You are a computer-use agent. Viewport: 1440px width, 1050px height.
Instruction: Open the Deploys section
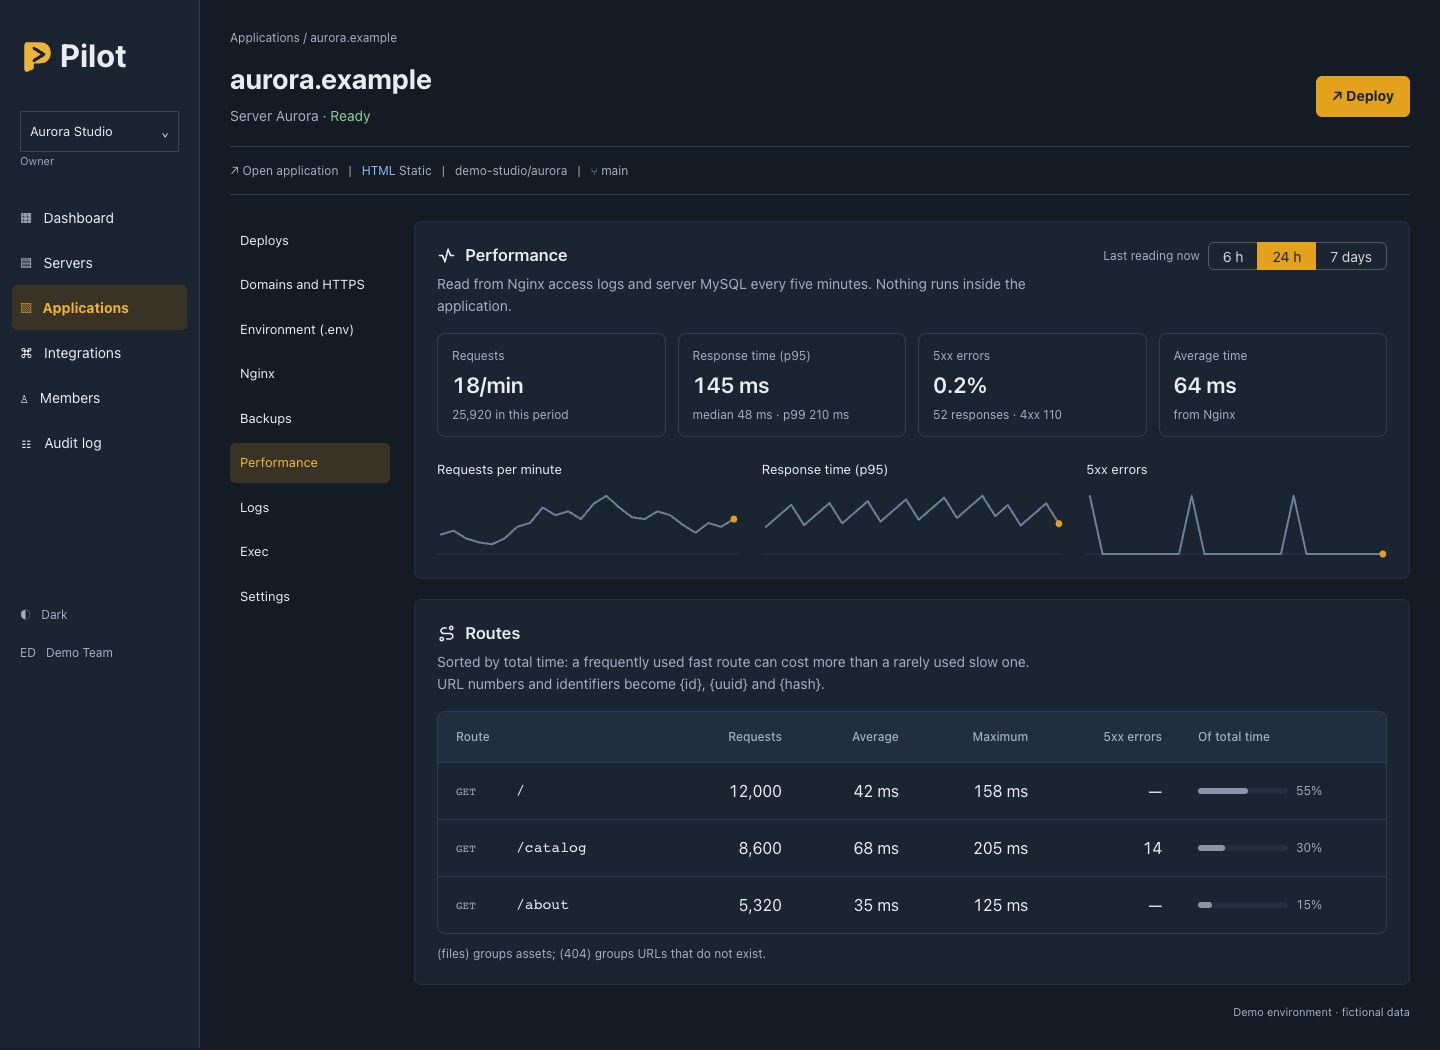click(310, 241)
